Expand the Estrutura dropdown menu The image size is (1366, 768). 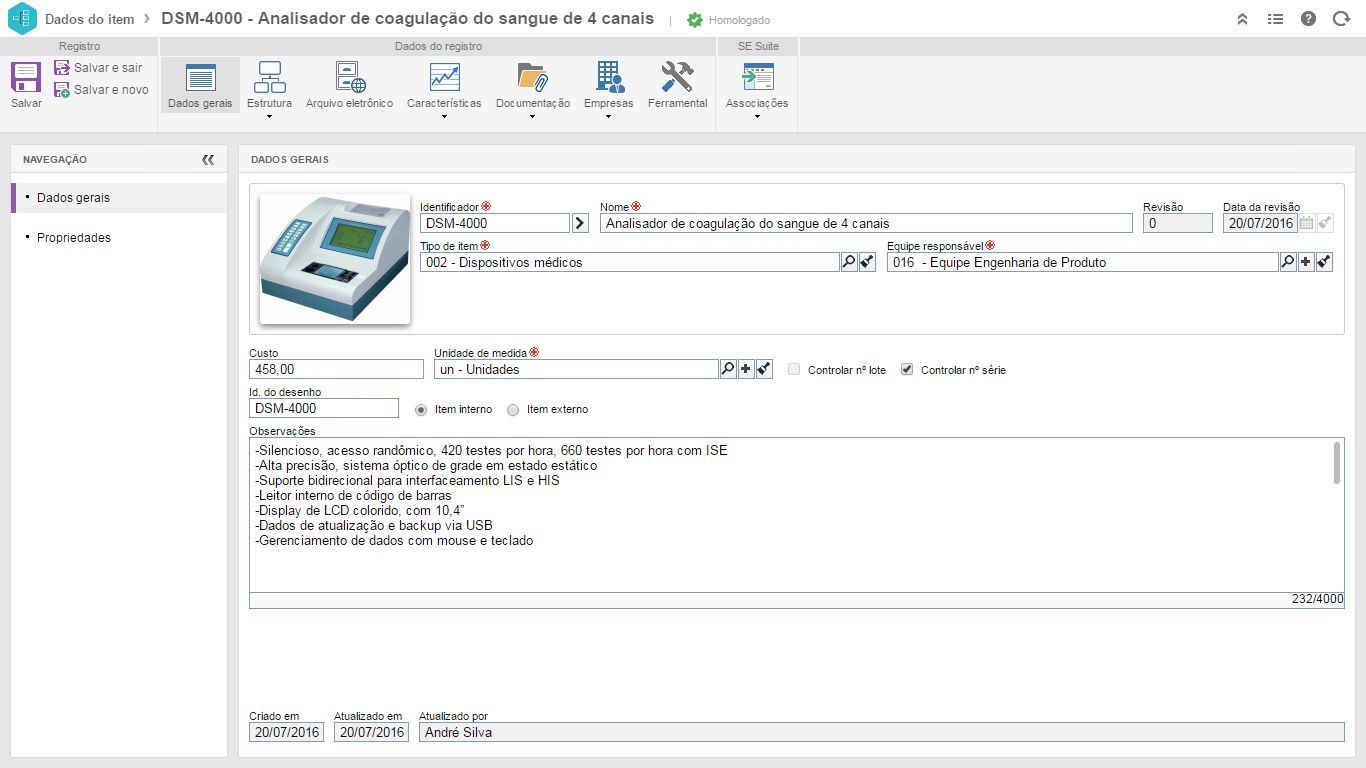coord(269,117)
